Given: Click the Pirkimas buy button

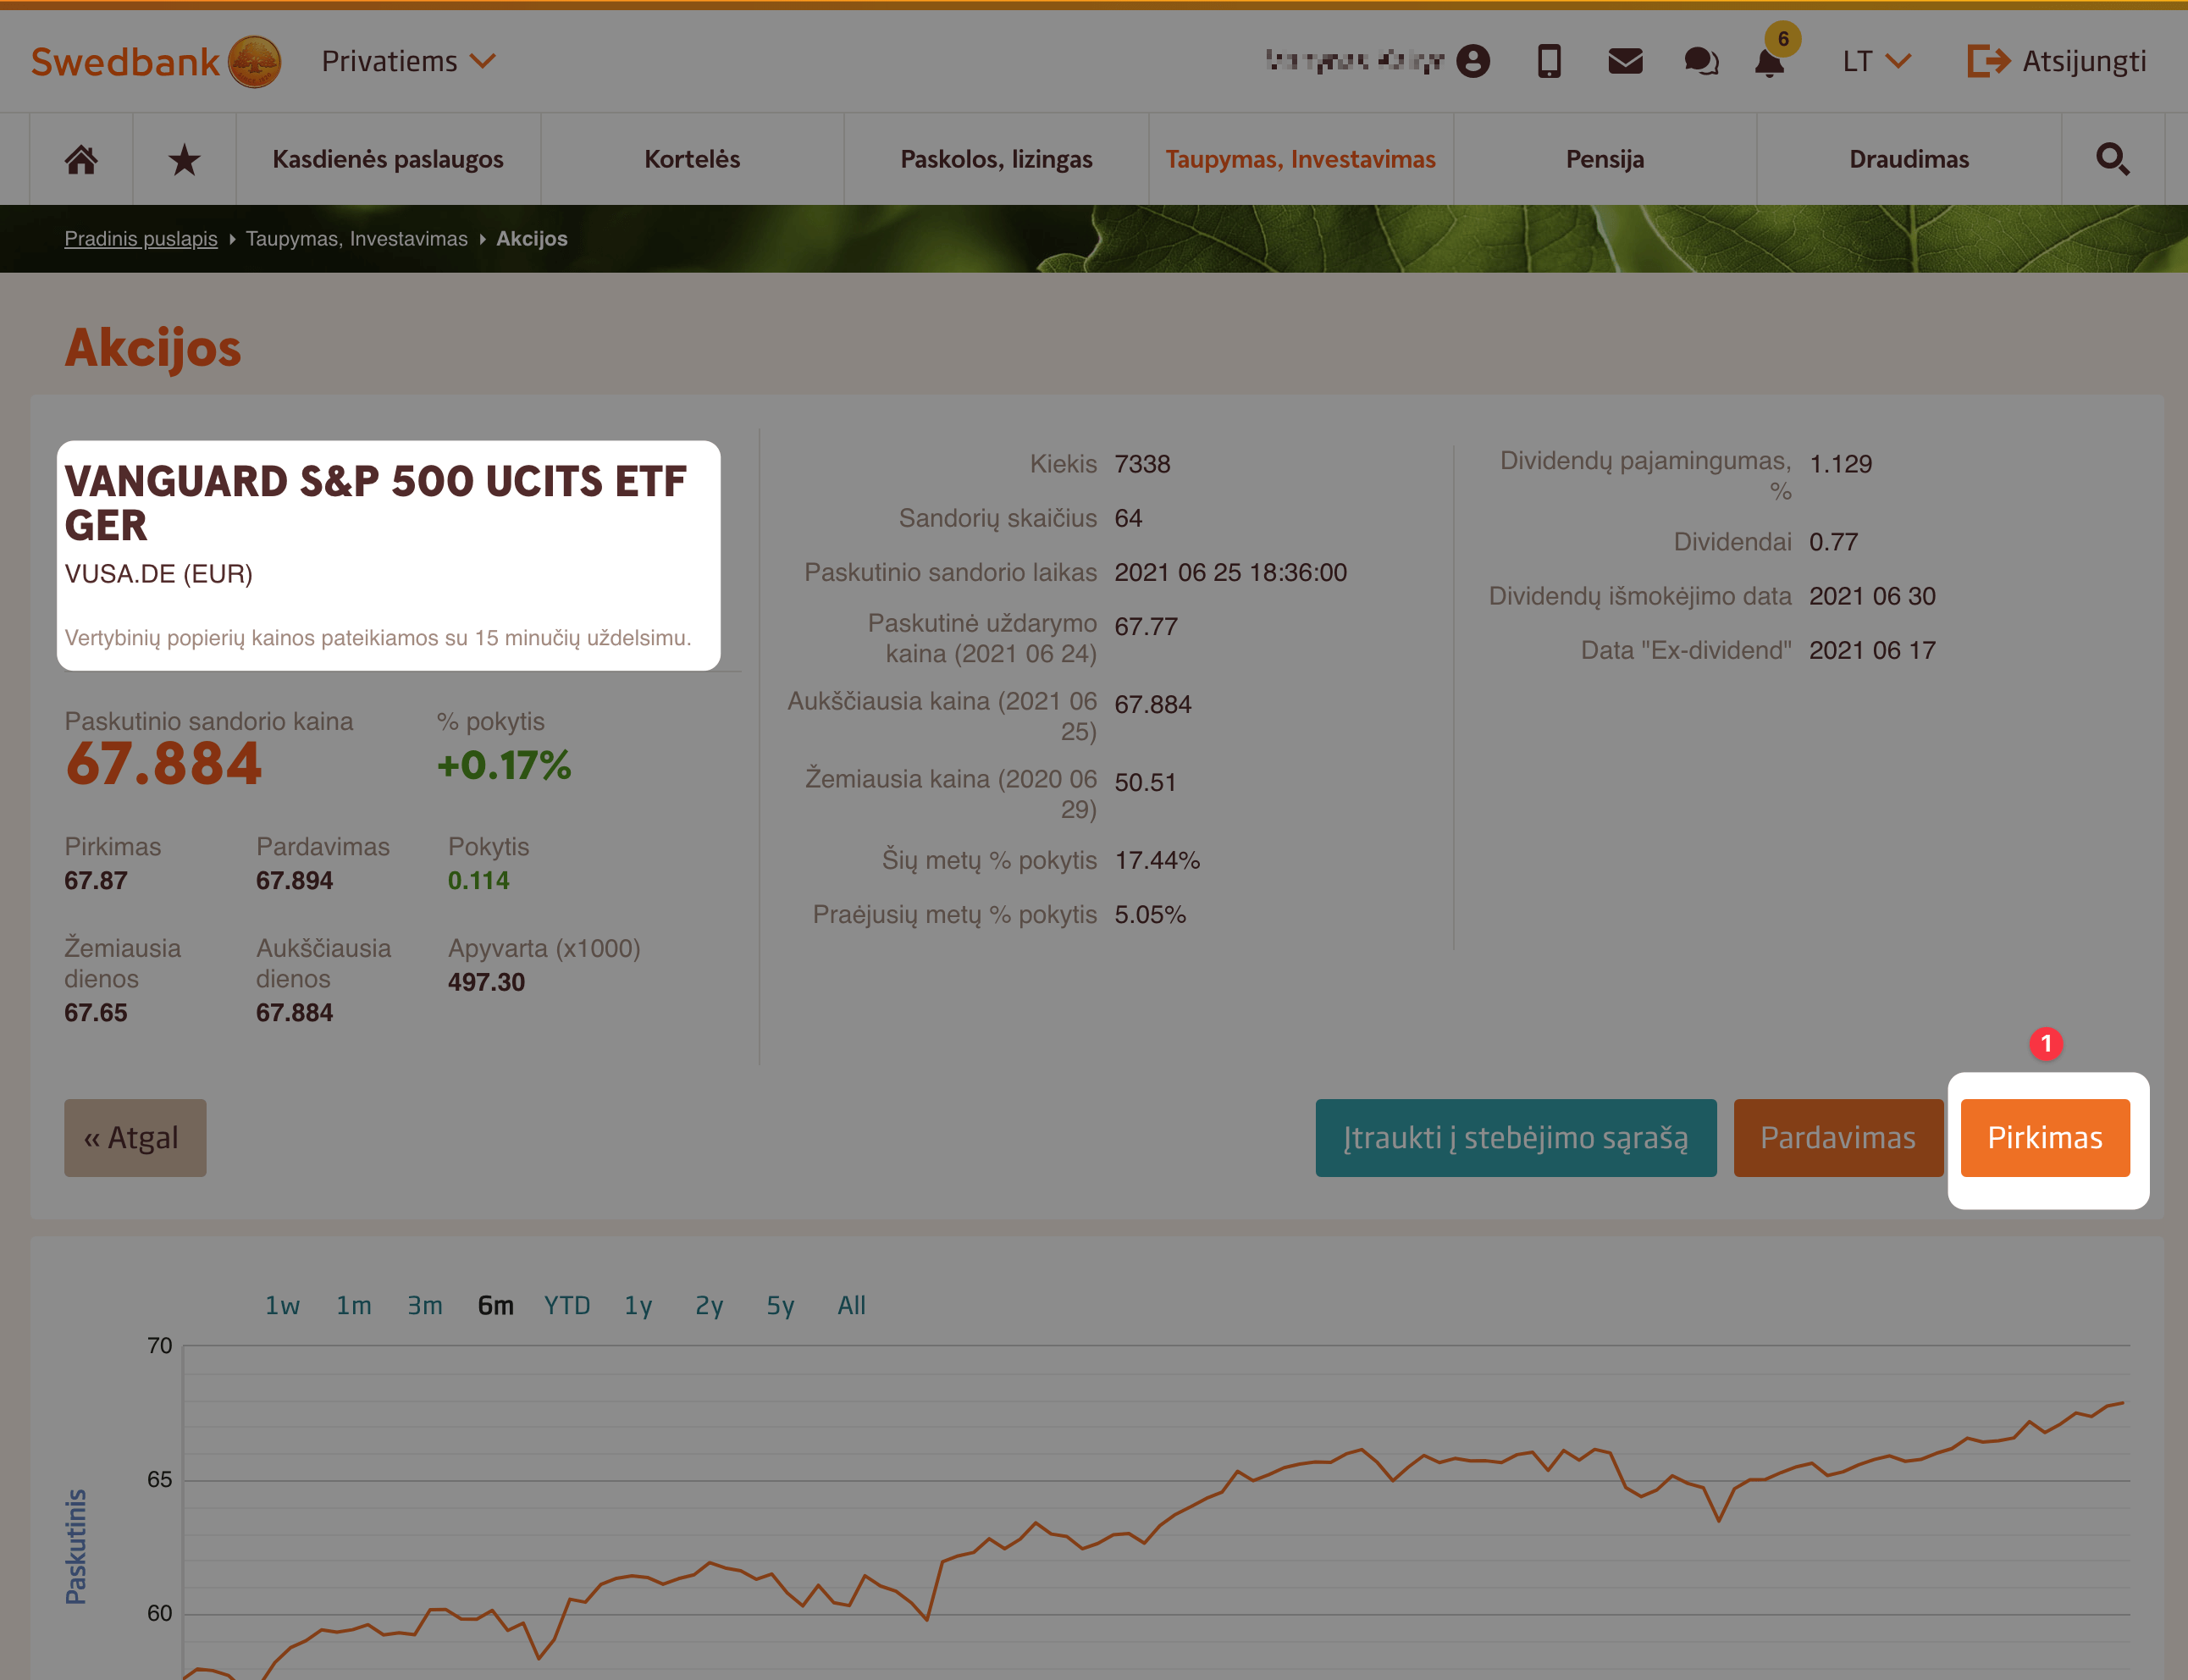Looking at the screenshot, I should tap(2045, 1138).
